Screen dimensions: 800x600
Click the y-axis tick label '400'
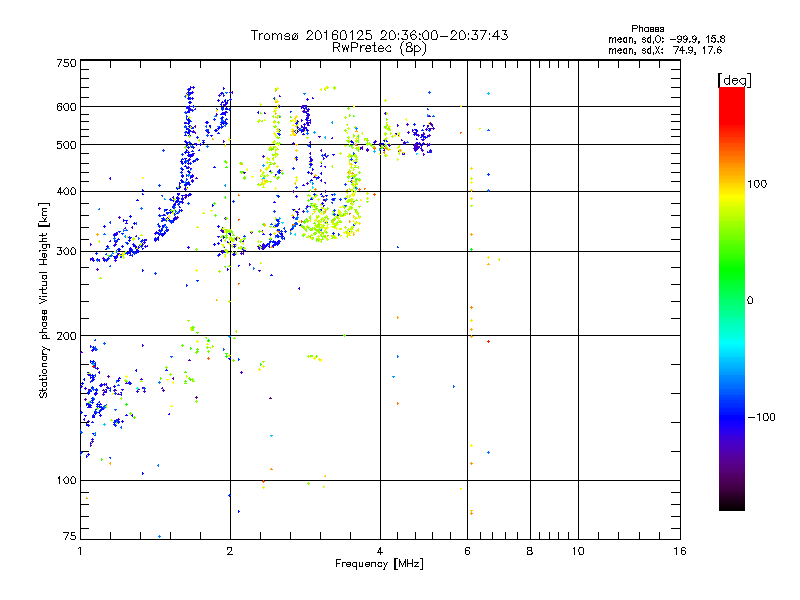pyautogui.click(x=66, y=191)
